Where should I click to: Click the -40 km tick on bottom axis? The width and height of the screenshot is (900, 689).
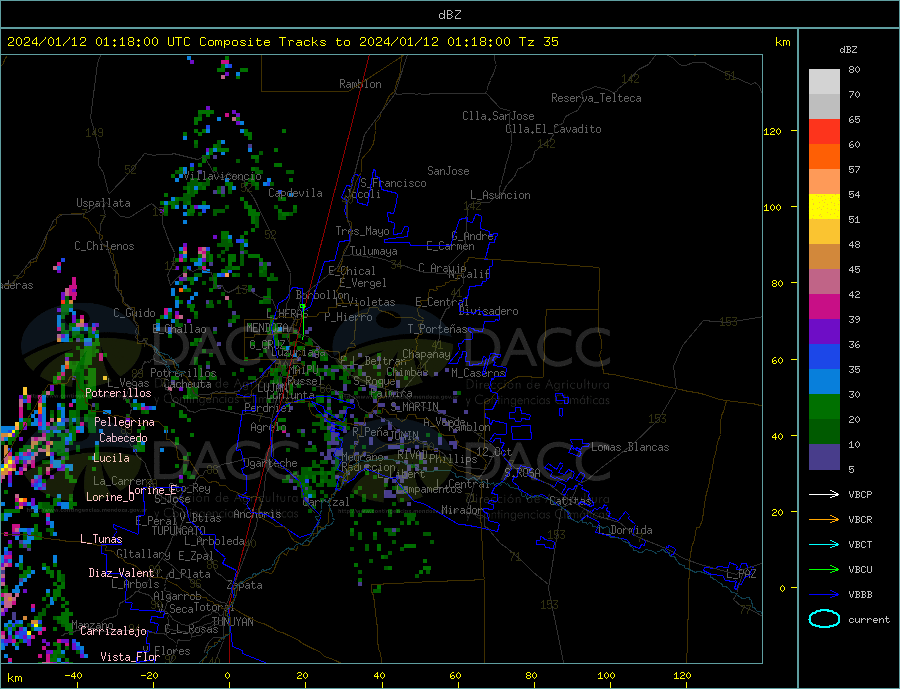[73, 676]
